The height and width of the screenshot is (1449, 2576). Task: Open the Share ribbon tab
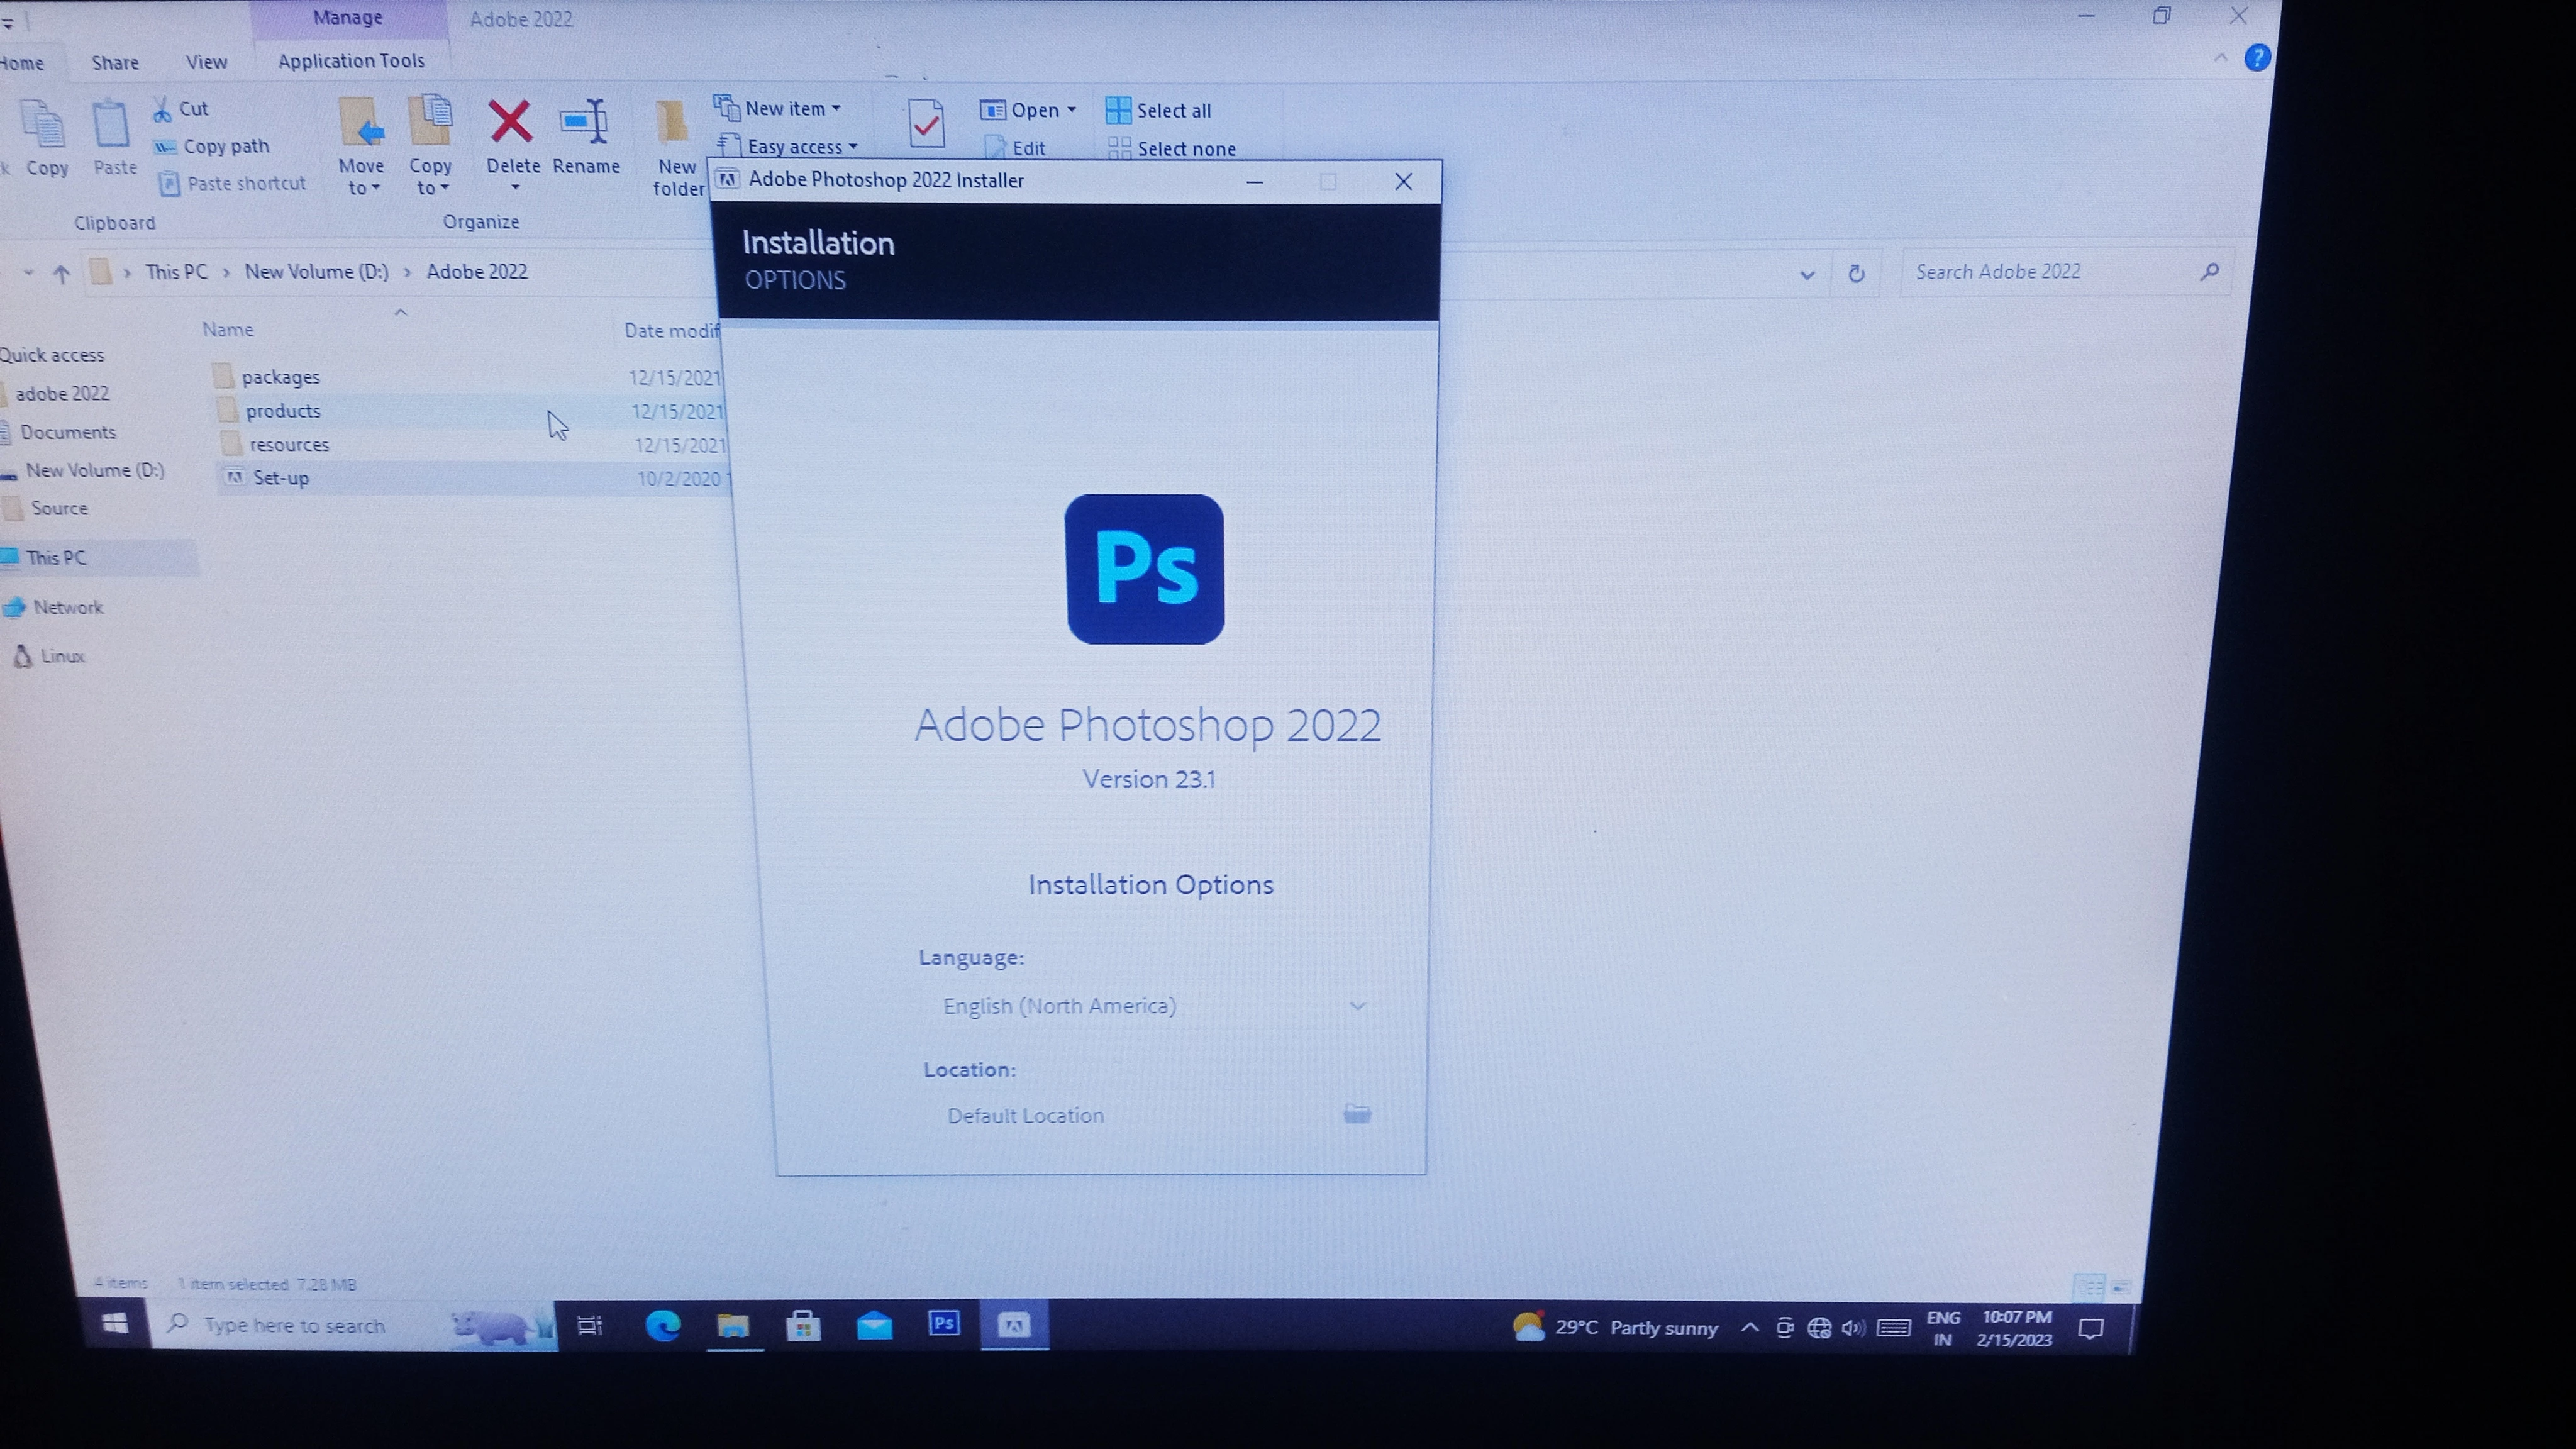115,62
